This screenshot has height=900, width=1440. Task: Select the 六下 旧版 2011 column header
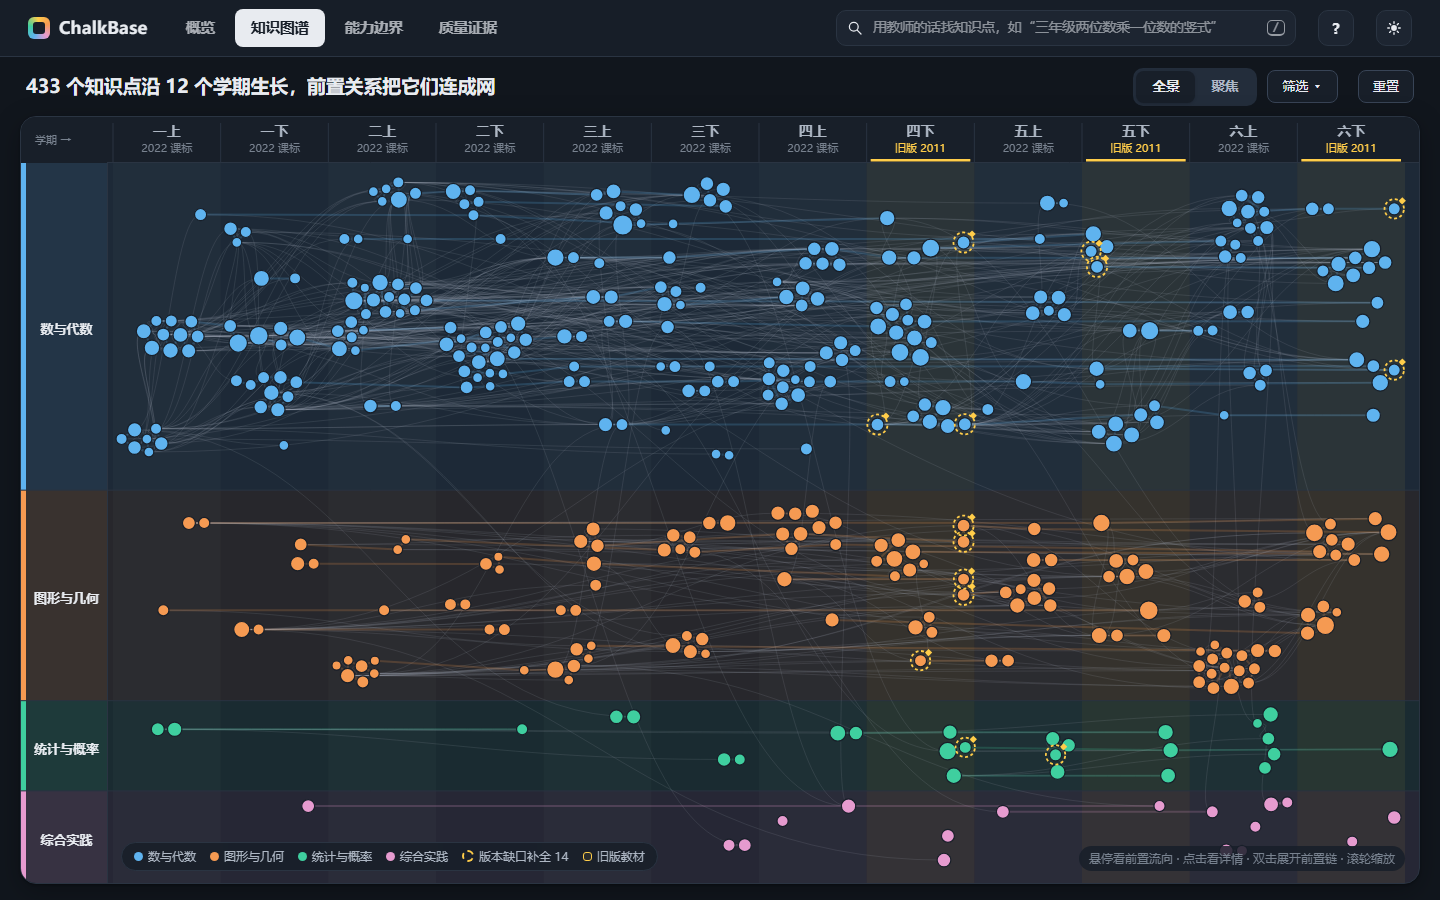click(1351, 139)
